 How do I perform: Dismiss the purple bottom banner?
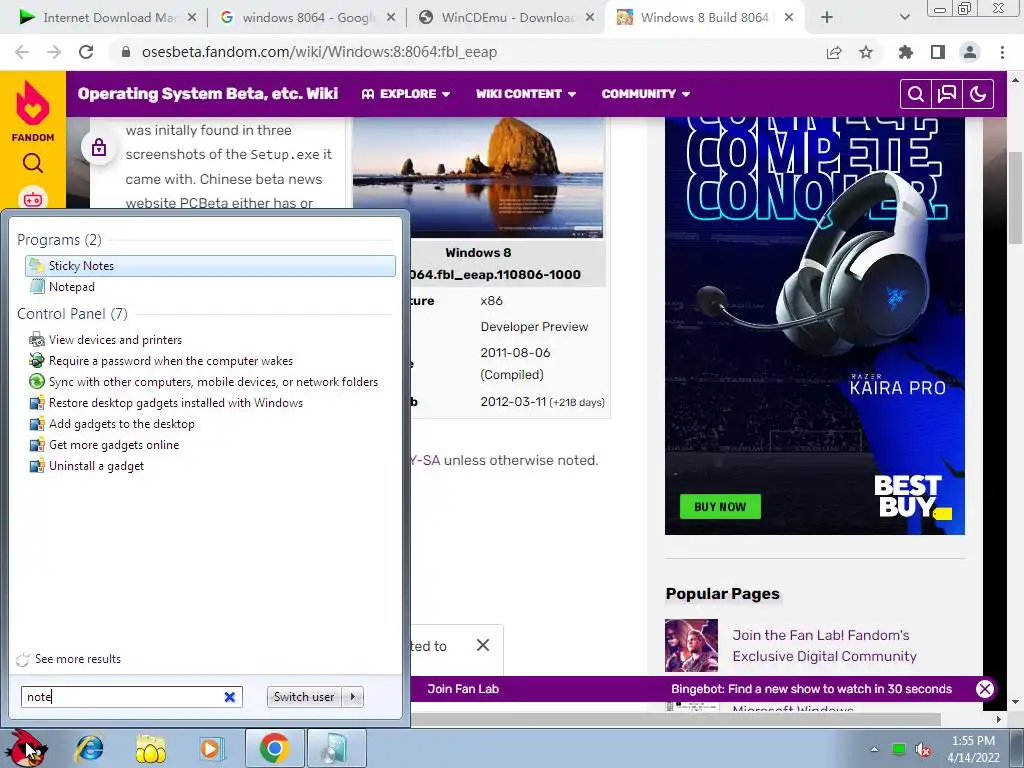tap(985, 689)
